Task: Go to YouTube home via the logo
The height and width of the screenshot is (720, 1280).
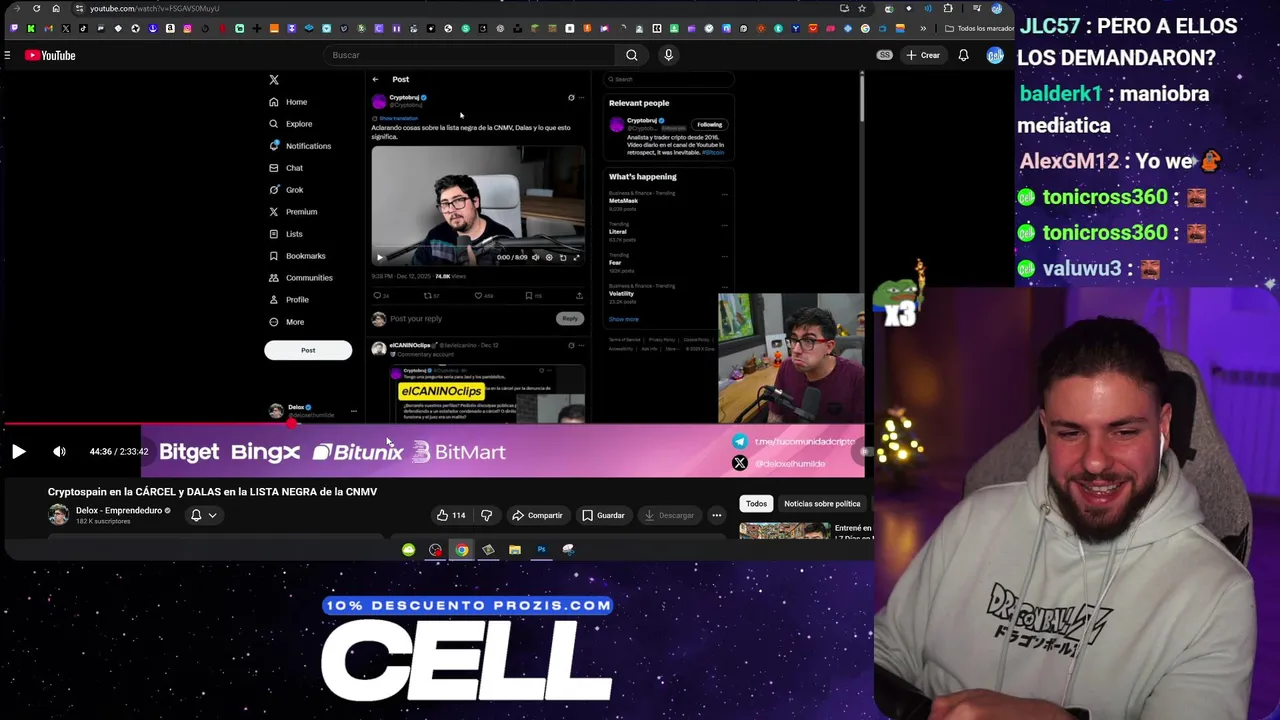Action: tap(50, 55)
